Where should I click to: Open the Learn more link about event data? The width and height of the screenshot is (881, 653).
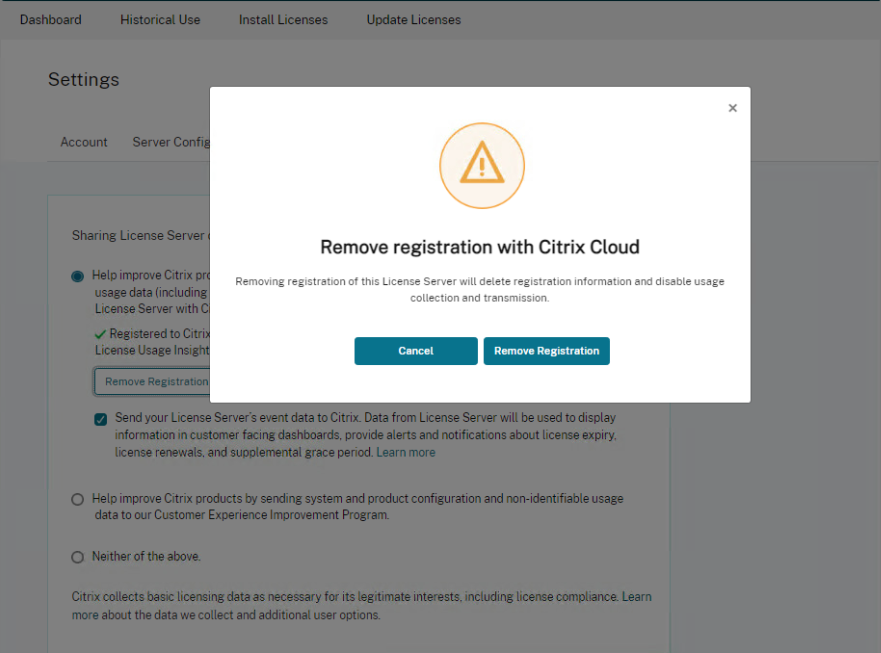point(405,452)
